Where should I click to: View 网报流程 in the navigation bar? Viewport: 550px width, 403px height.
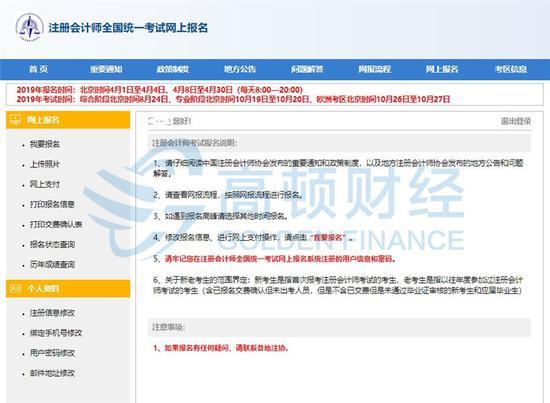click(374, 69)
